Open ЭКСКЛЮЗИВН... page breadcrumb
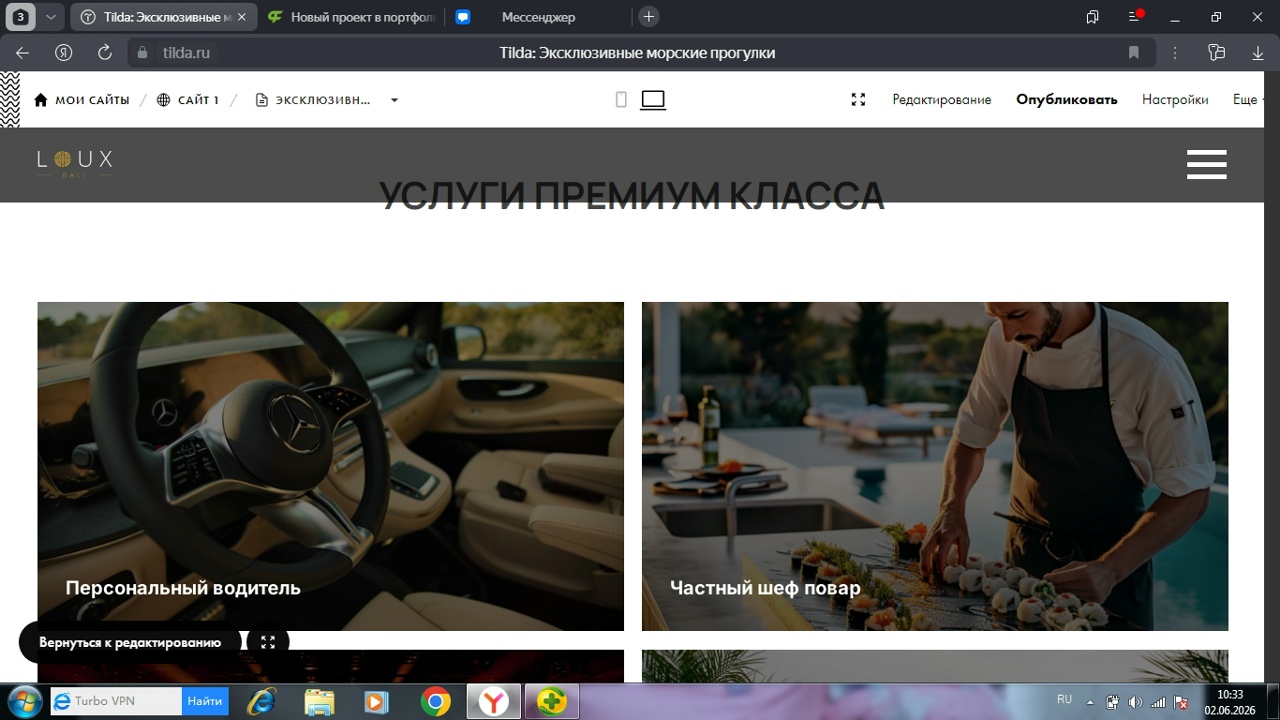 [x=313, y=100]
